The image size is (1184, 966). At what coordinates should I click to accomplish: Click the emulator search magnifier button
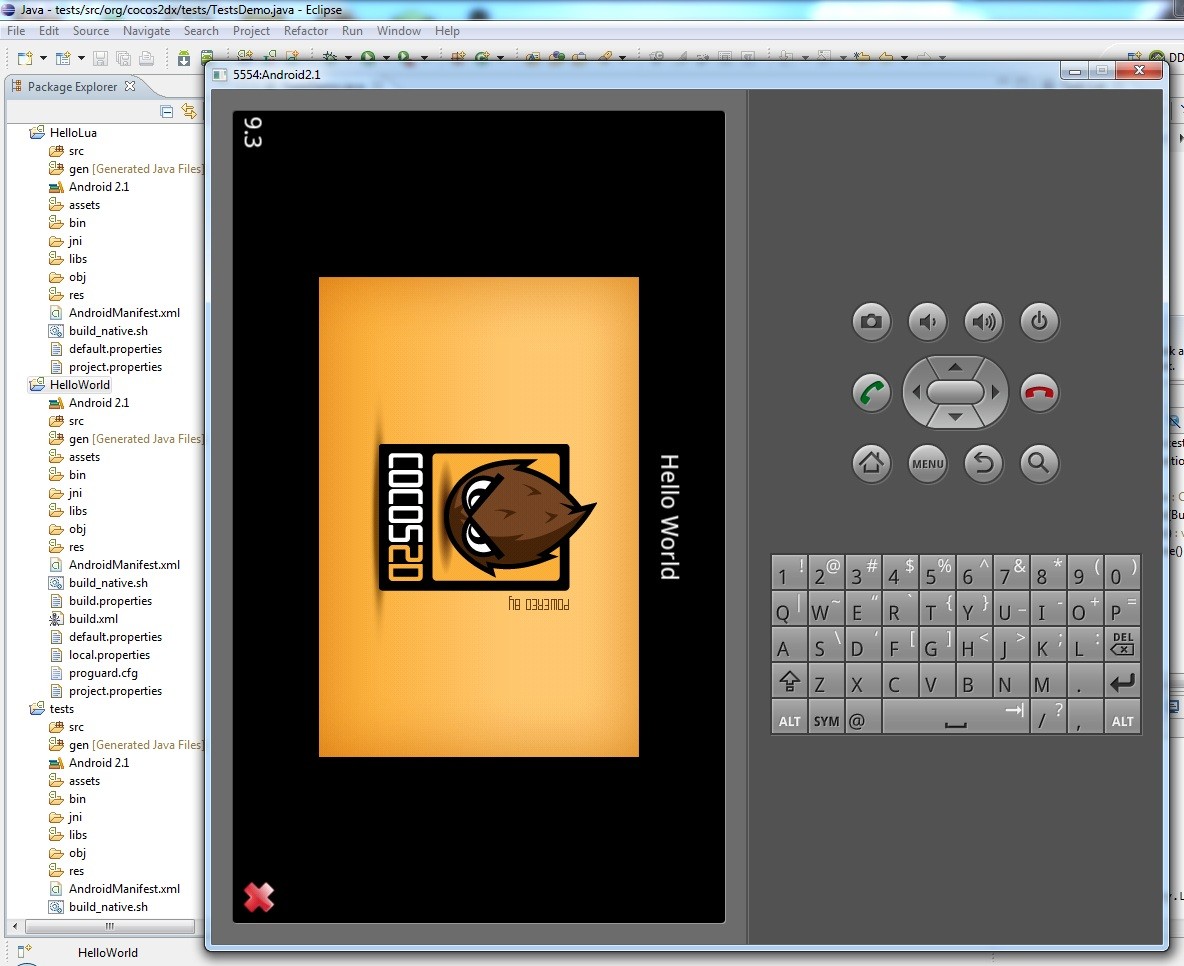click(x=1039, y=463)
